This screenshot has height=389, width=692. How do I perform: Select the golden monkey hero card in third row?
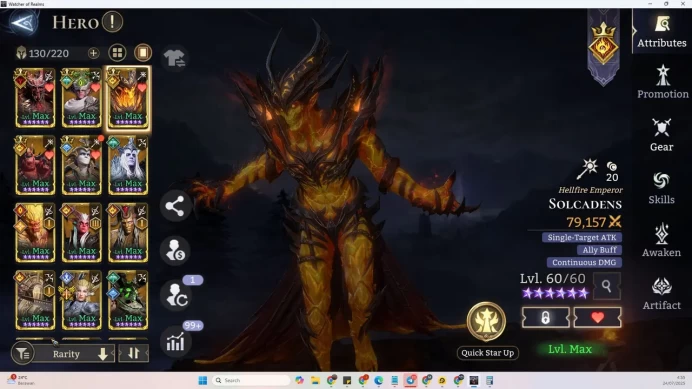35,233
